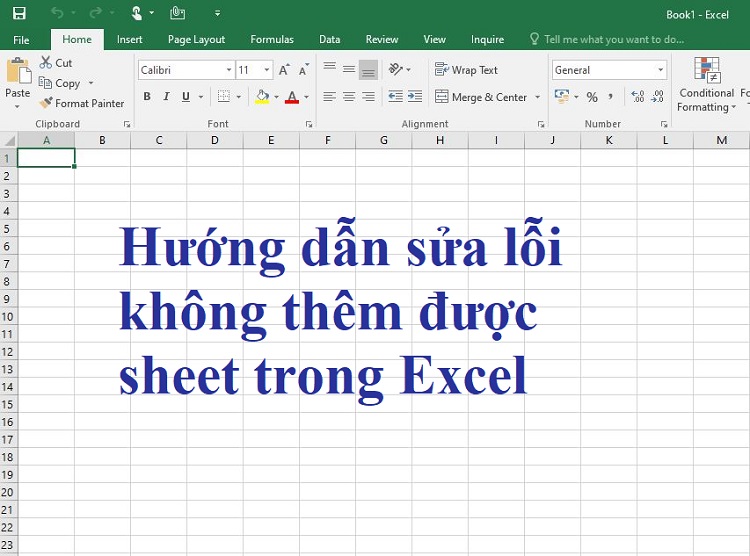This screenshot has width=750, height=556.
Task: Go to the Data tab
Action: pos(330,39)
